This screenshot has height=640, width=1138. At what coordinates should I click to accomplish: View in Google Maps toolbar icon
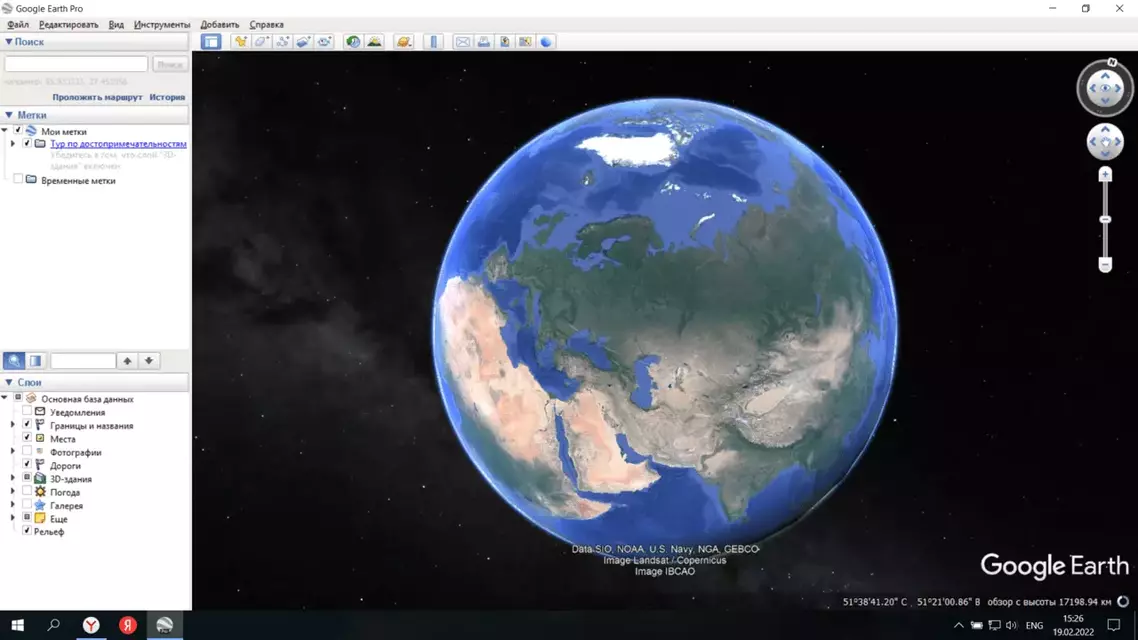[525, 41]
